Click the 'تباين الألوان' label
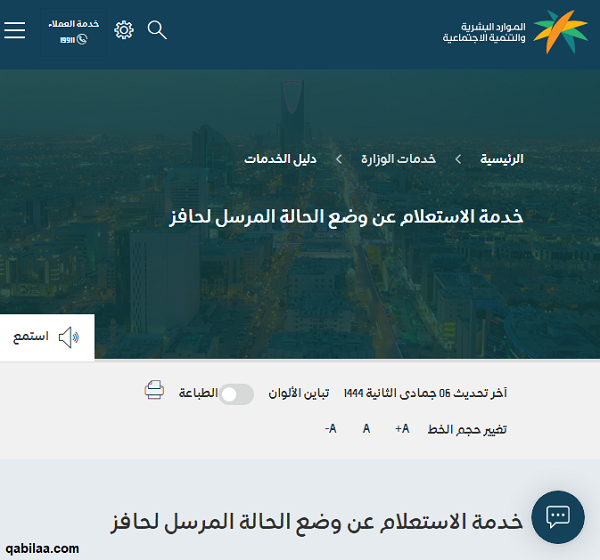The width and height of the screenshot is (600, 560). [x=298, y=393]
